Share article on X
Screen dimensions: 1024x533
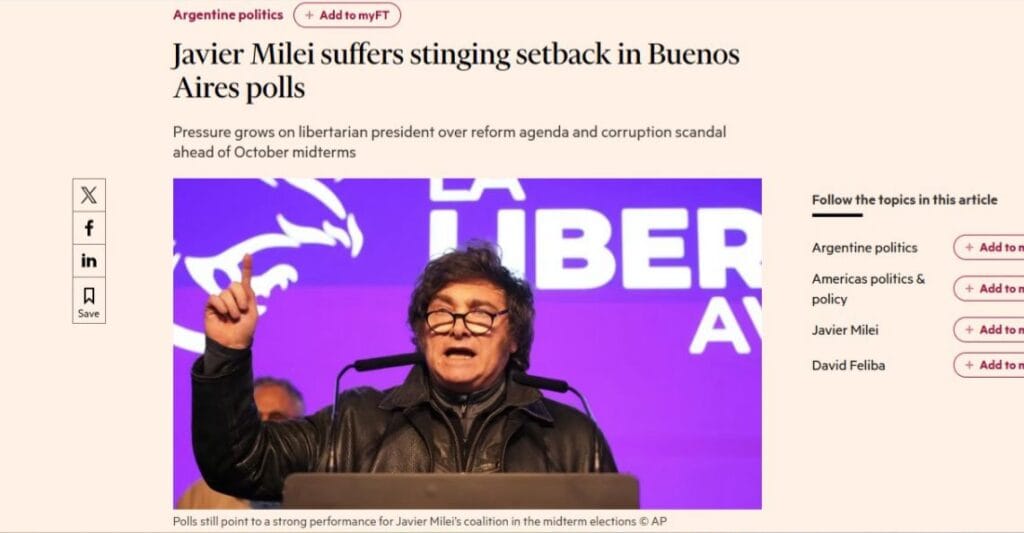pyautogui.click(x=89, y=195)
